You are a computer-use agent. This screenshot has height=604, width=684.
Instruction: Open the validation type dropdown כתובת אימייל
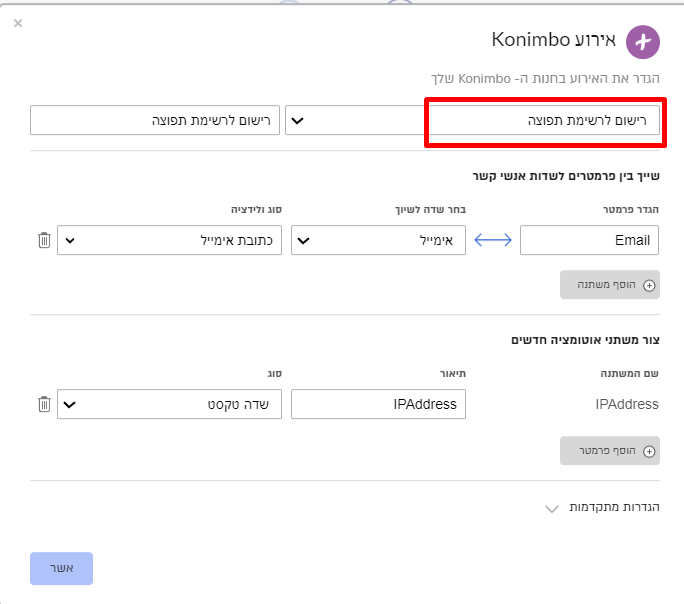point(169,240)
